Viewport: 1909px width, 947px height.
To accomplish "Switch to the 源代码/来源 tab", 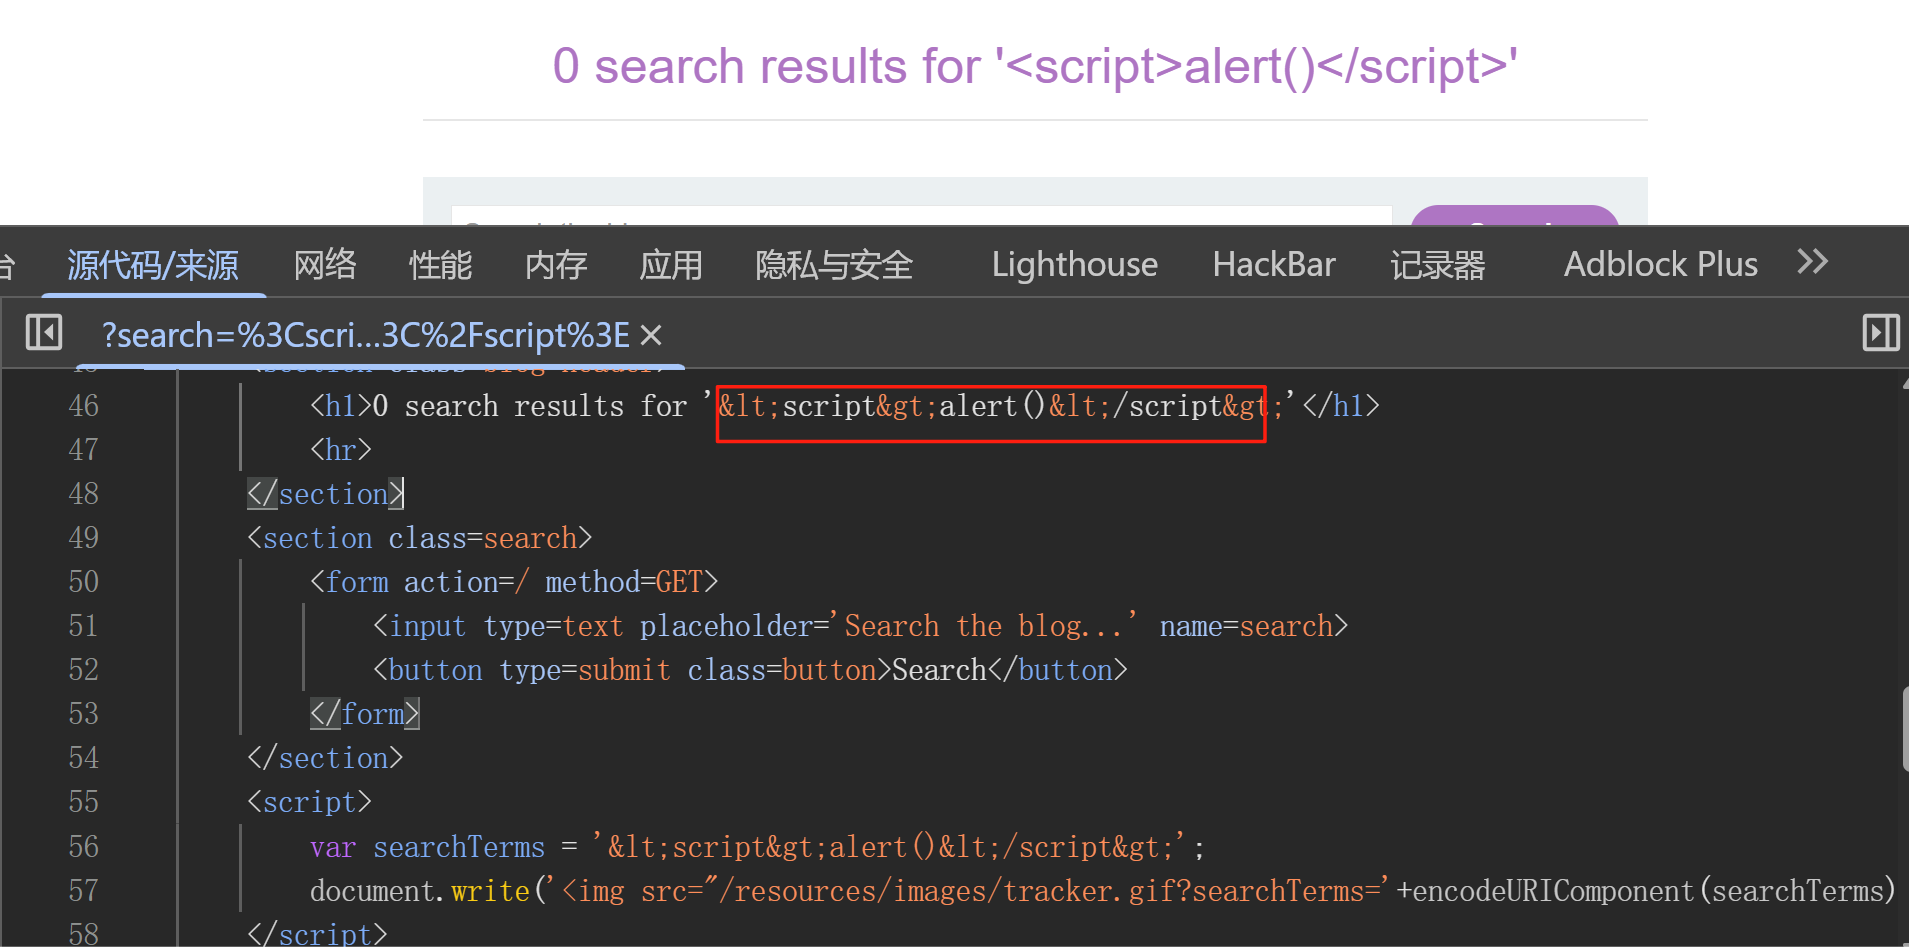I will [153, 265].
